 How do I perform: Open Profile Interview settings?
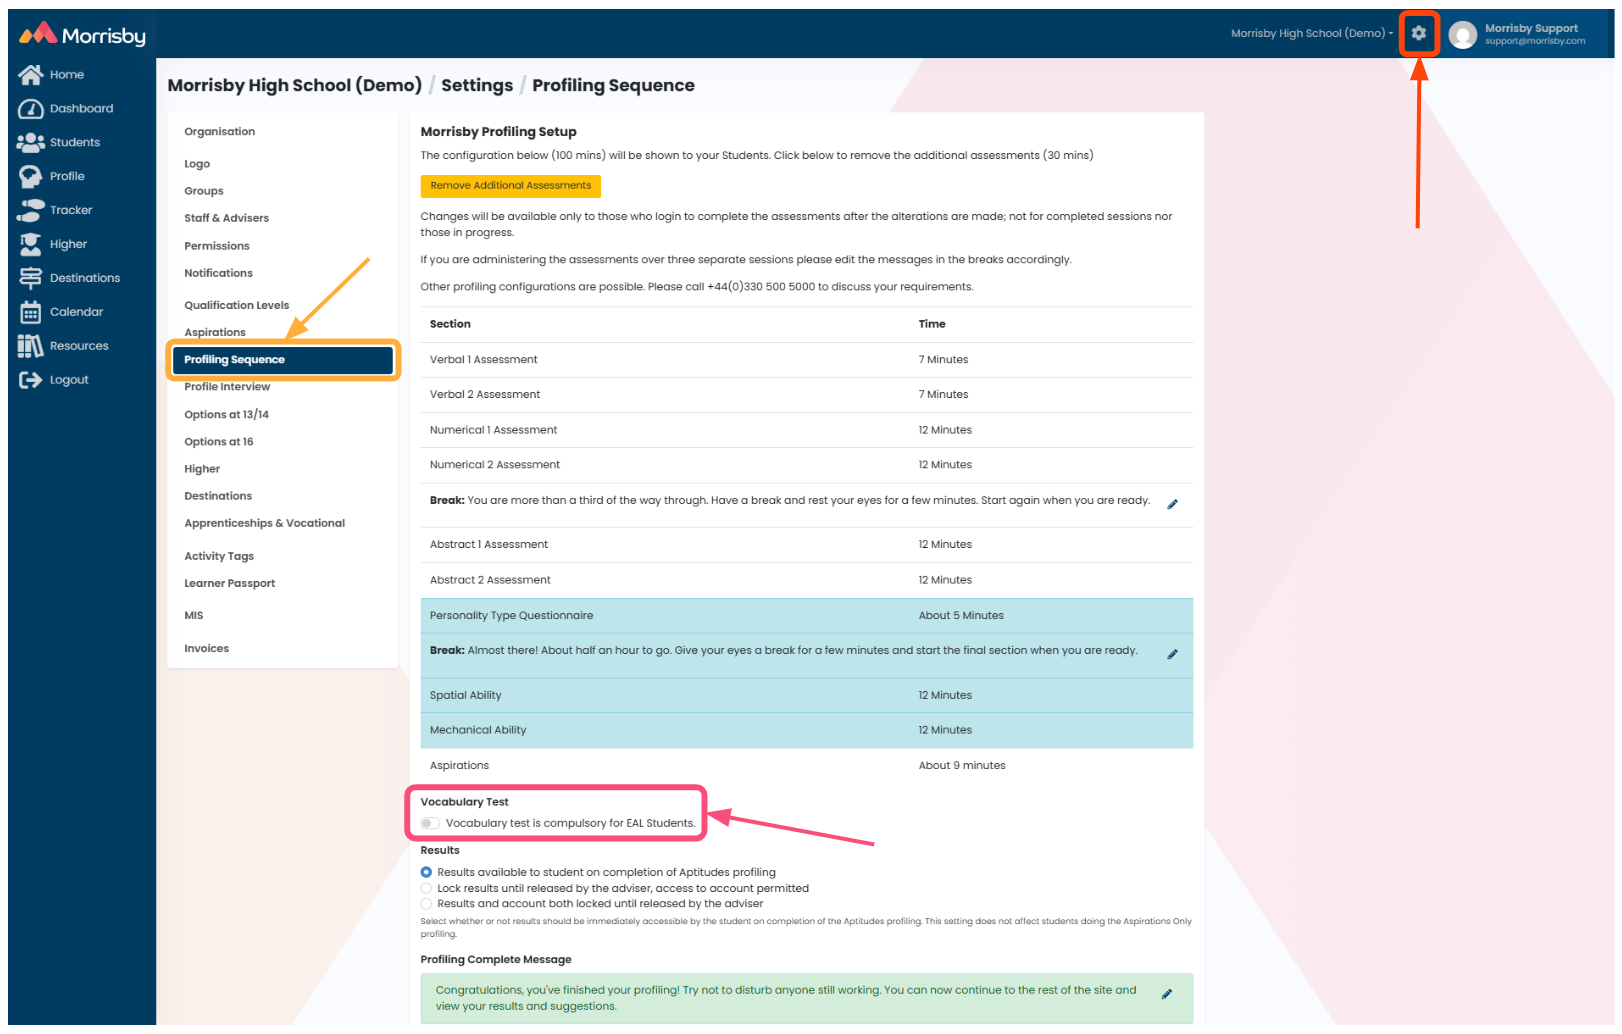(x=227, y=387)
